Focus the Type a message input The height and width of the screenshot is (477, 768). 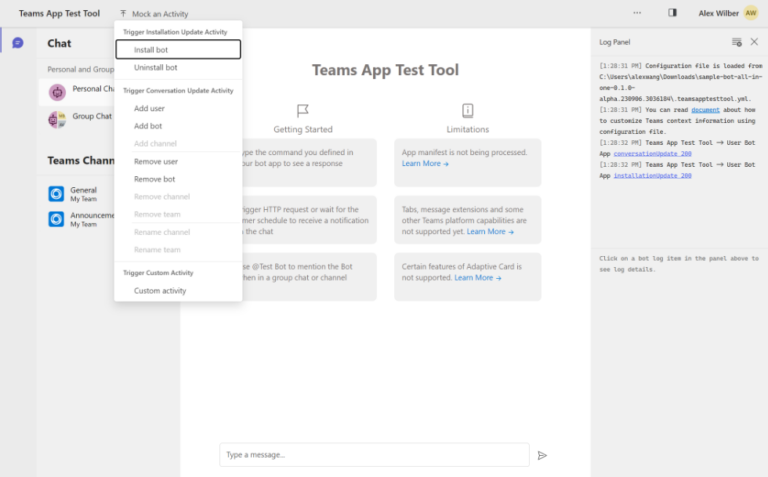coord(374,455)
